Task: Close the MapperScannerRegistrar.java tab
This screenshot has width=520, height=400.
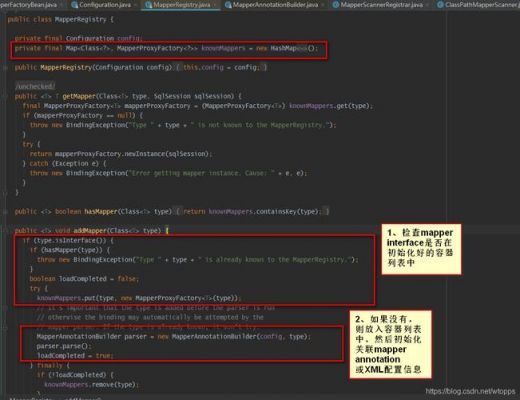Action: (428, 5)
